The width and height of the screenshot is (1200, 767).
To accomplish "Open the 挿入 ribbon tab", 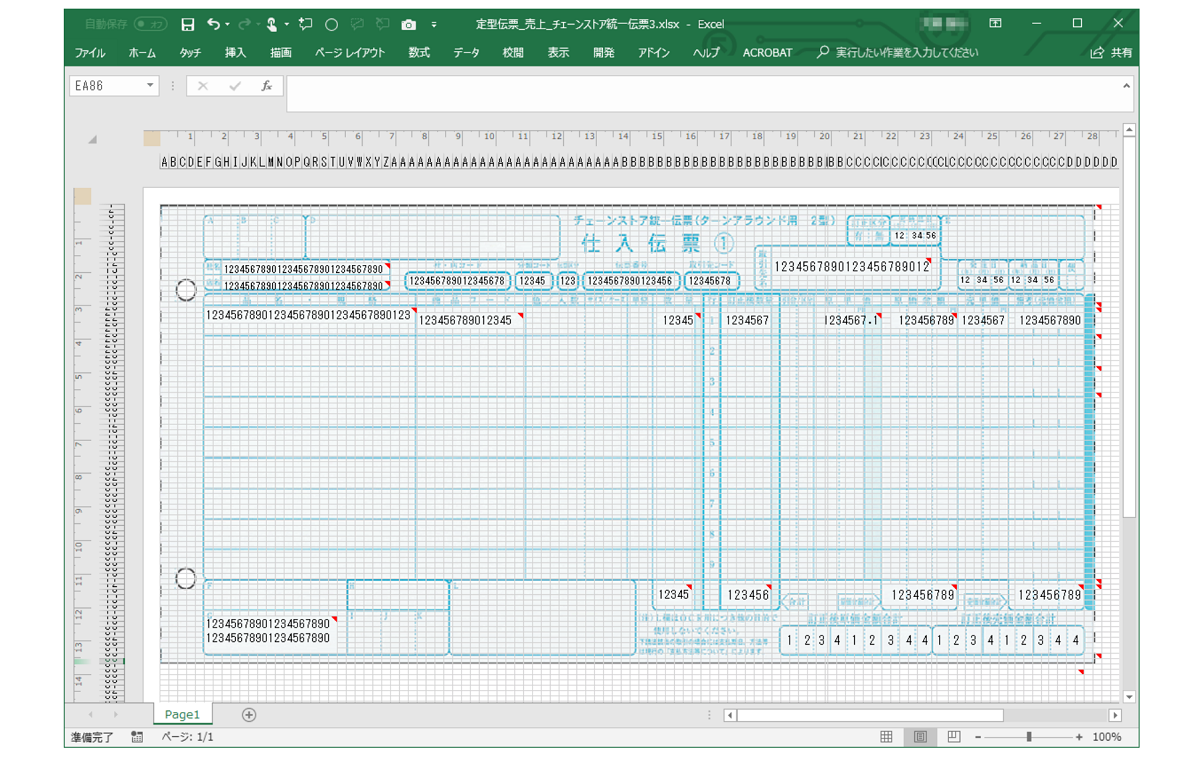I will click(x=235, y=53).
